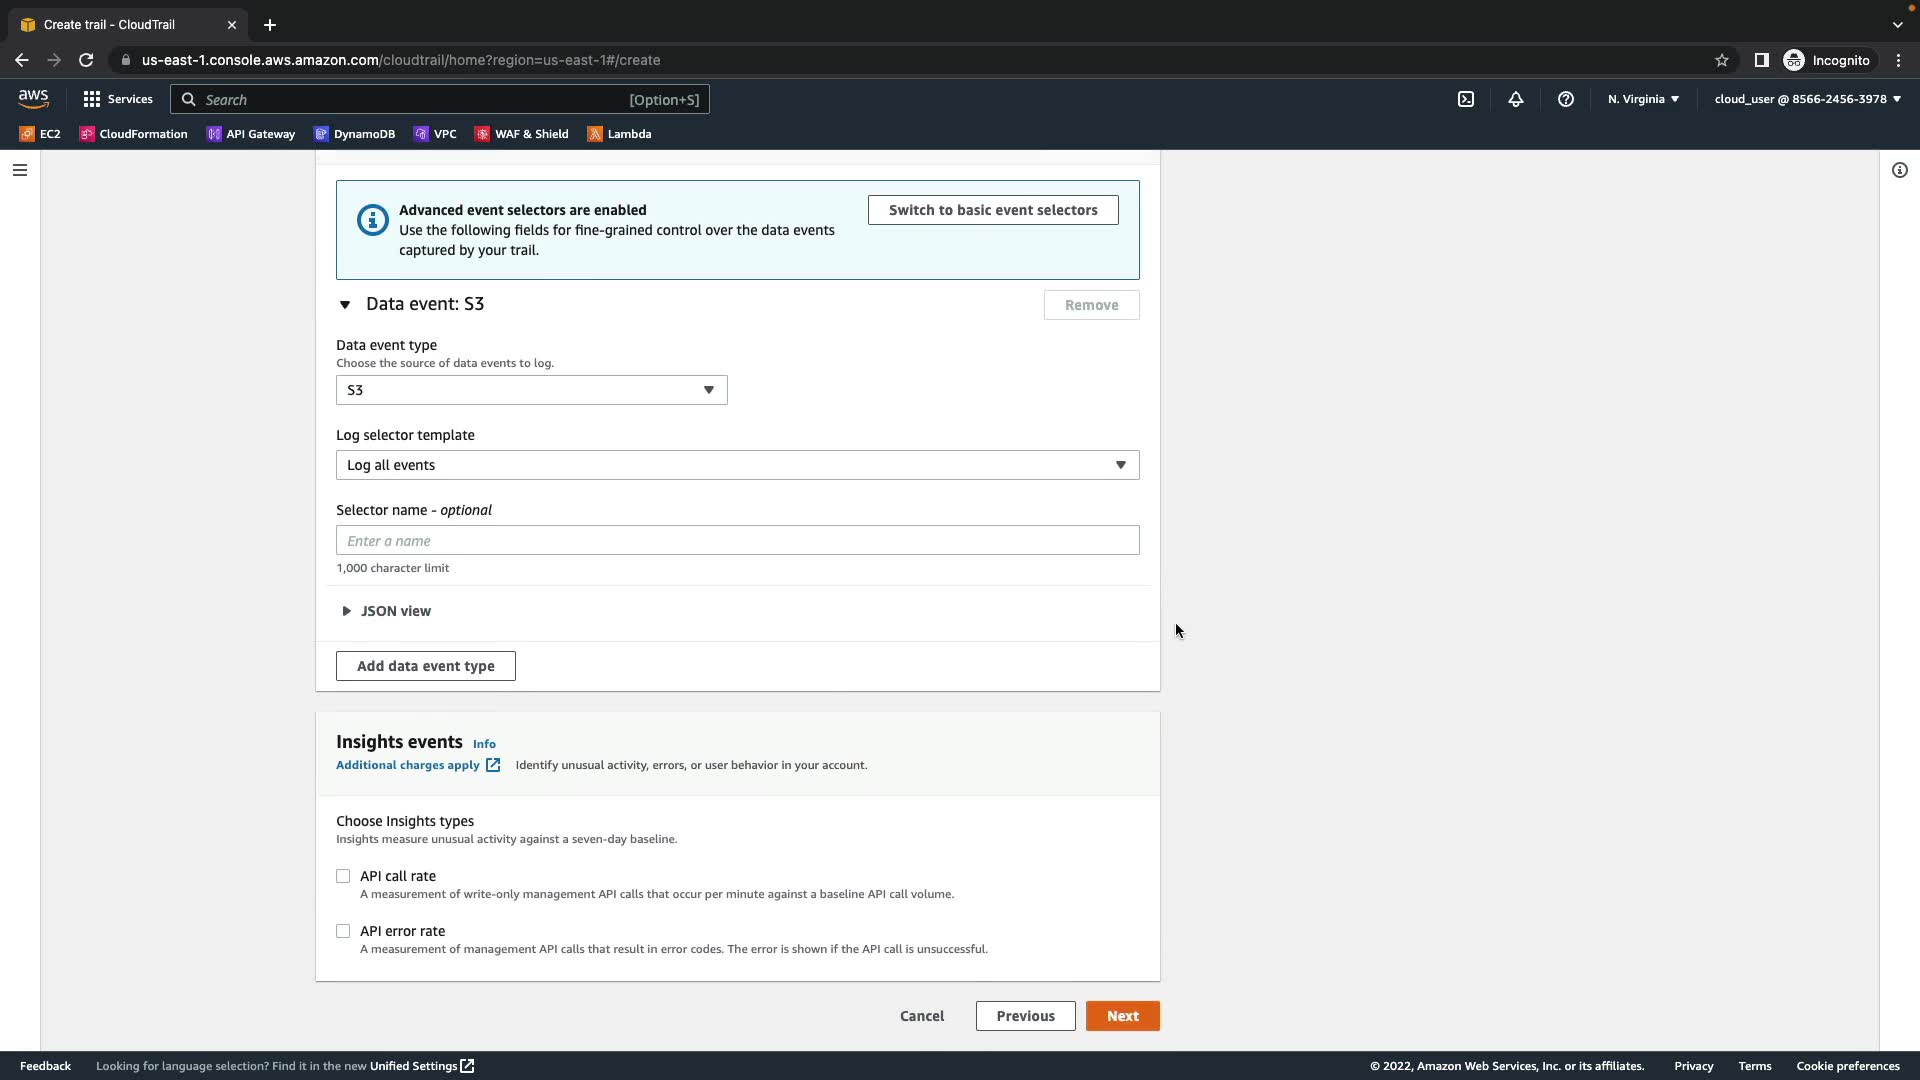Image resolution: width=1920 pixels, height=1080 pixels.
Task: Open the Data event type S3 dropdown
Action: click(531, 390)
